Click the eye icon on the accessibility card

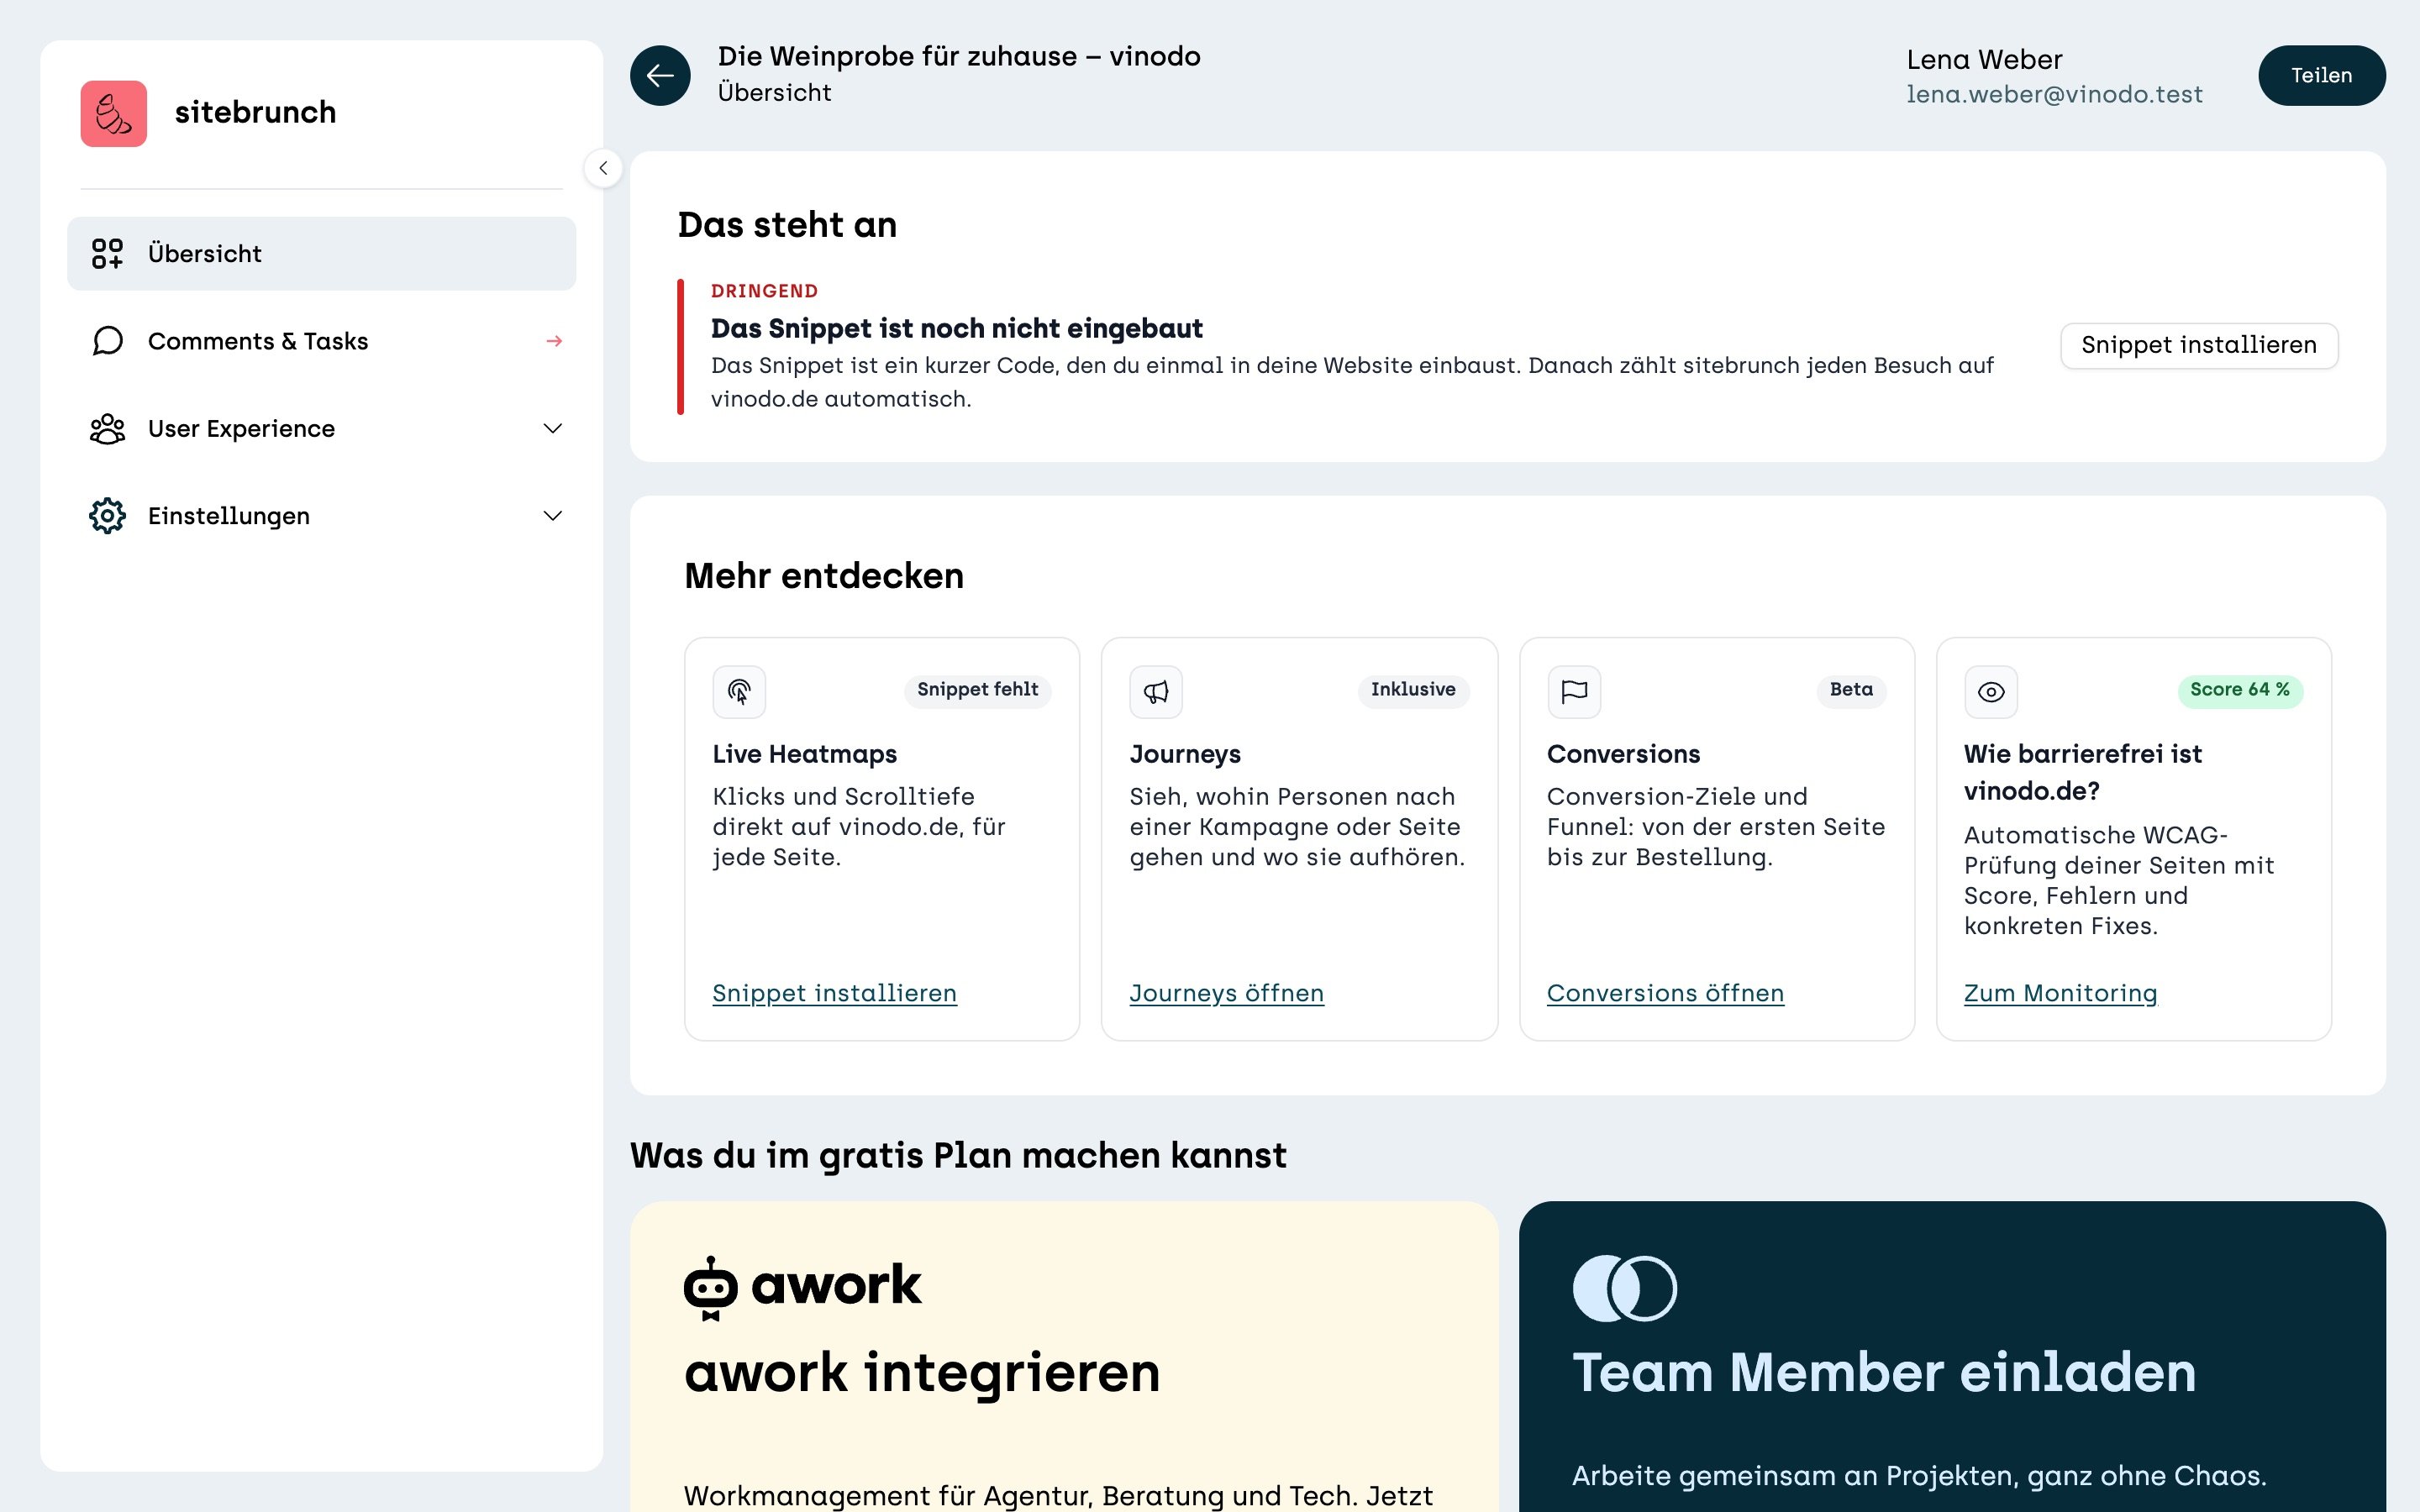click(1991, 691)
